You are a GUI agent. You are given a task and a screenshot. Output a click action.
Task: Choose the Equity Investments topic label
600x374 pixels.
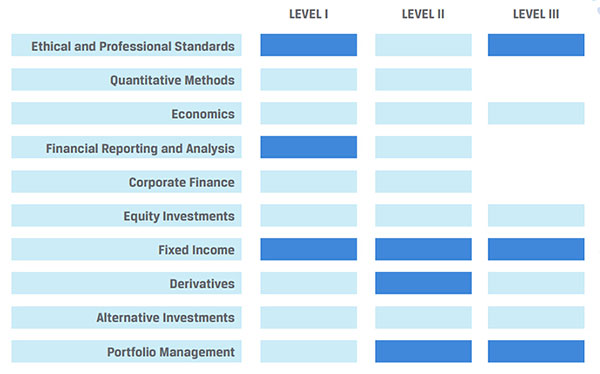tap(126, 216)
